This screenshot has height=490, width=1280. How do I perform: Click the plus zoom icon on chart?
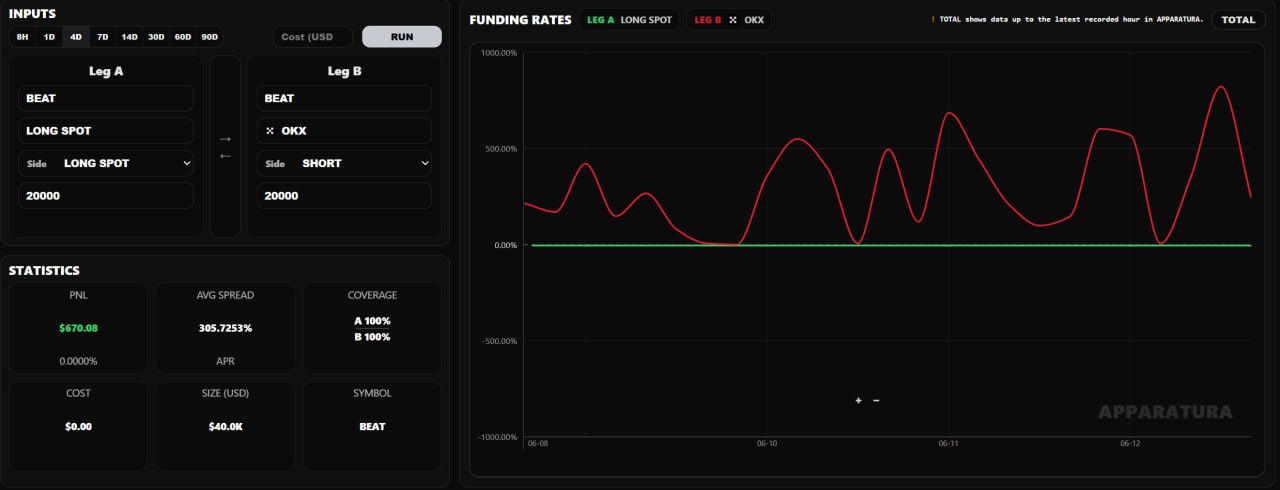(858, 400)
